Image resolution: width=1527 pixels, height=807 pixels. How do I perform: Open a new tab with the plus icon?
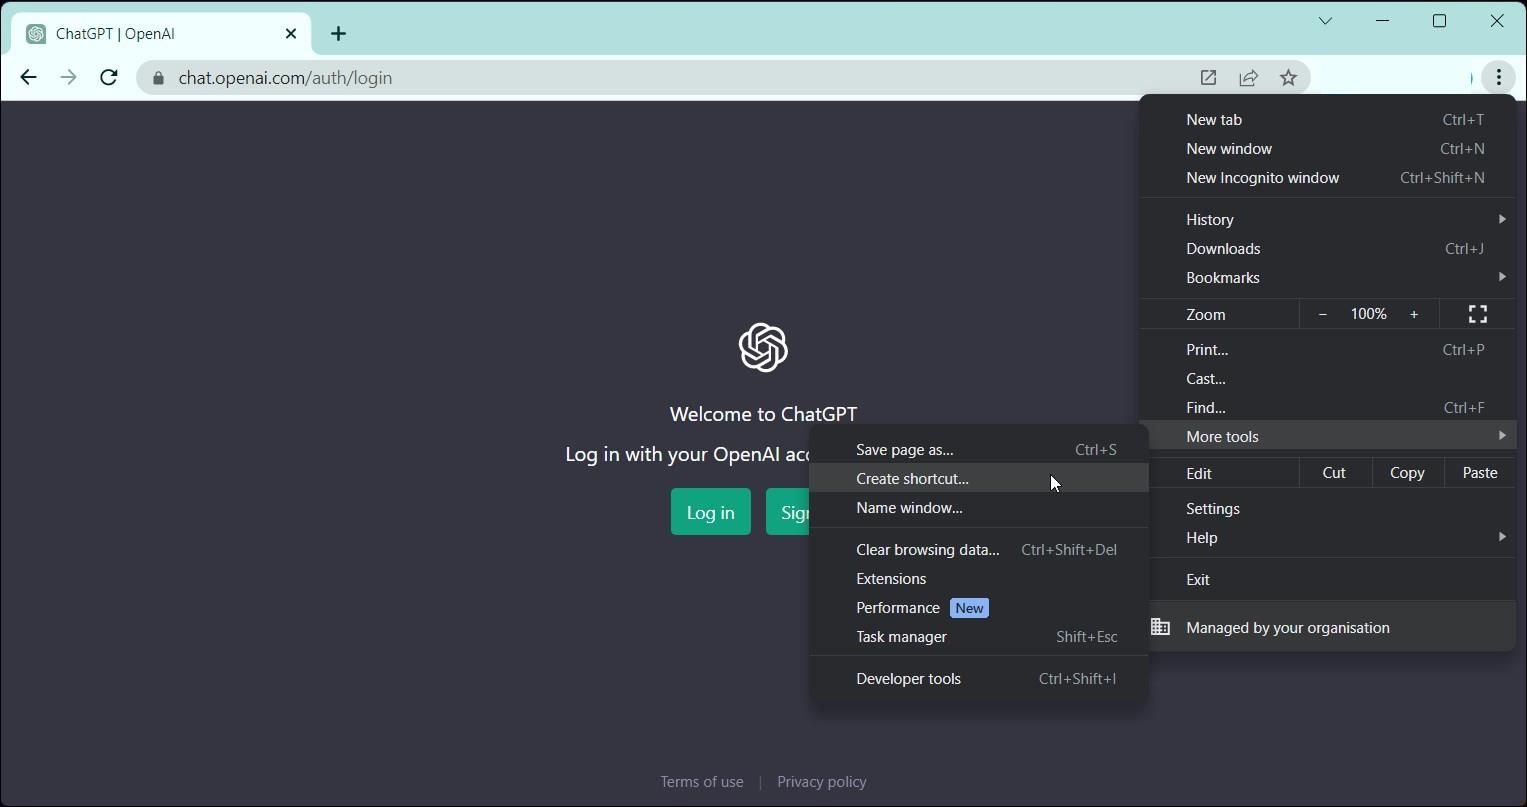coord(338,33)
